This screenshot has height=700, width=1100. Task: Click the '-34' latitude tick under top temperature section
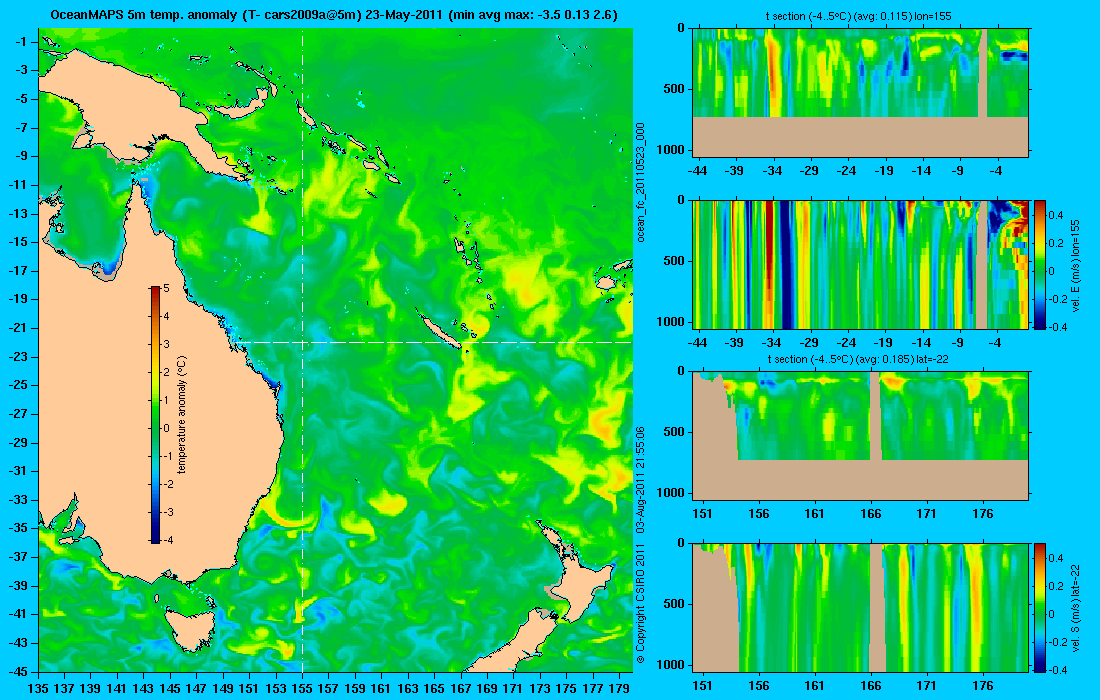[772, 170]
